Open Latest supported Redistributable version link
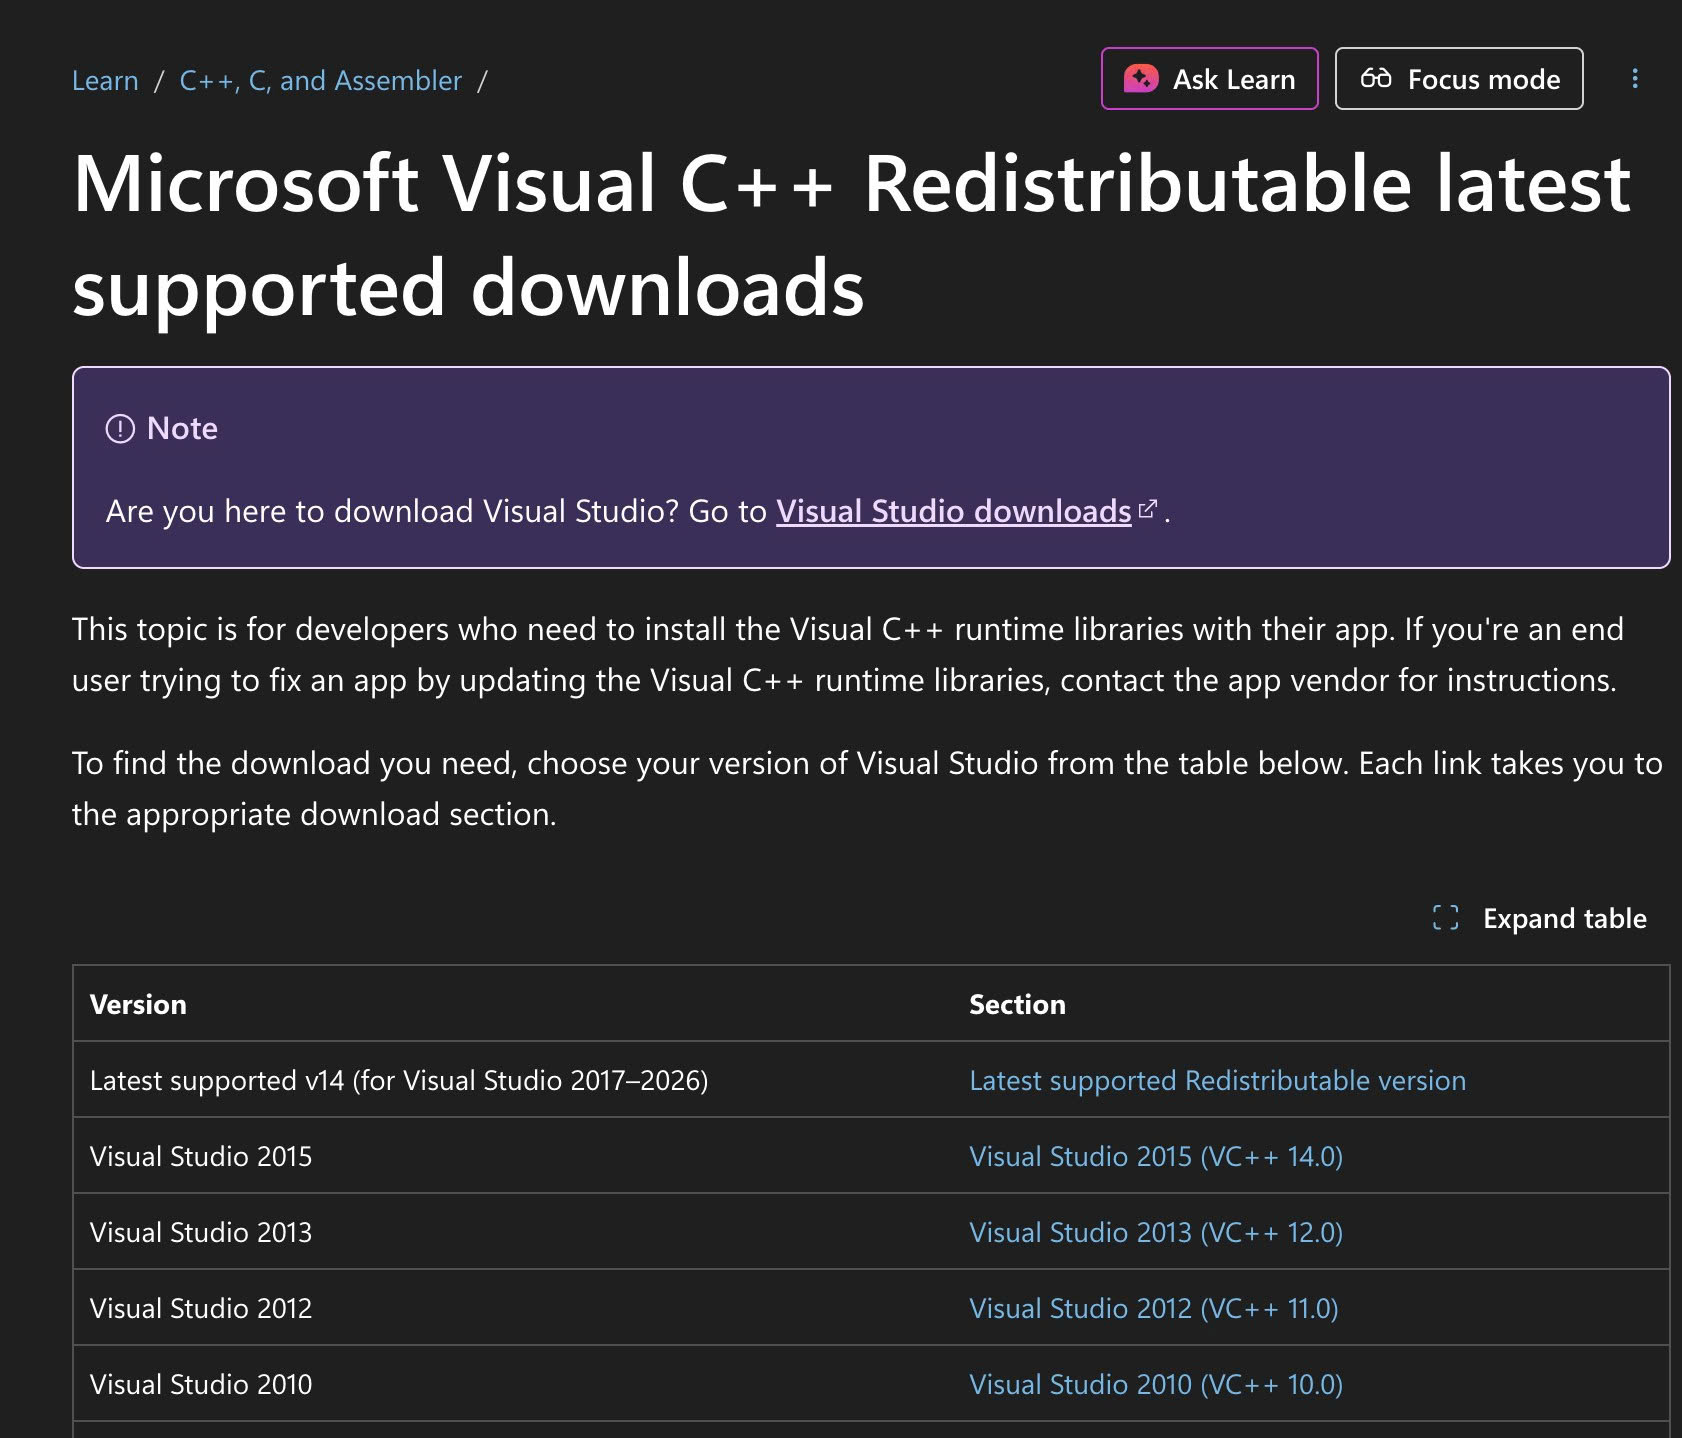 [1217, 1080]
